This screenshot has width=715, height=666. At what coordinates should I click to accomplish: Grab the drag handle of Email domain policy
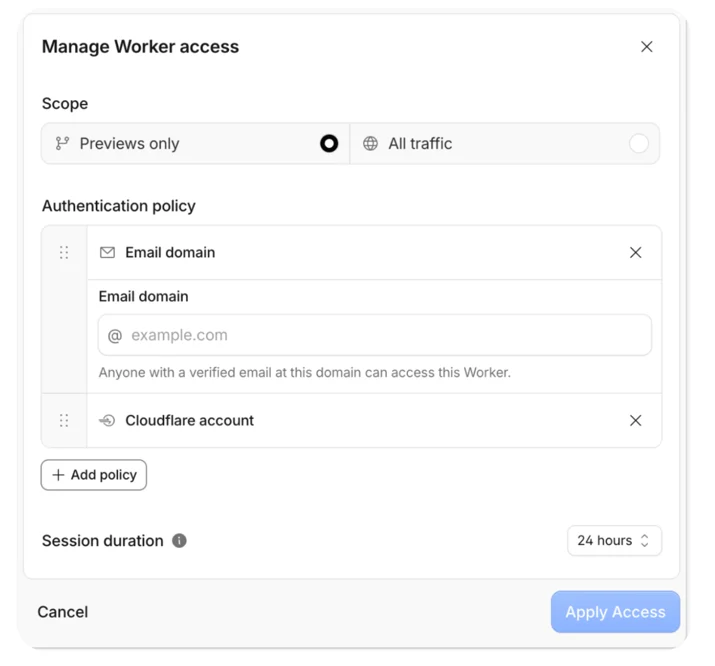[x=64, y=253]
